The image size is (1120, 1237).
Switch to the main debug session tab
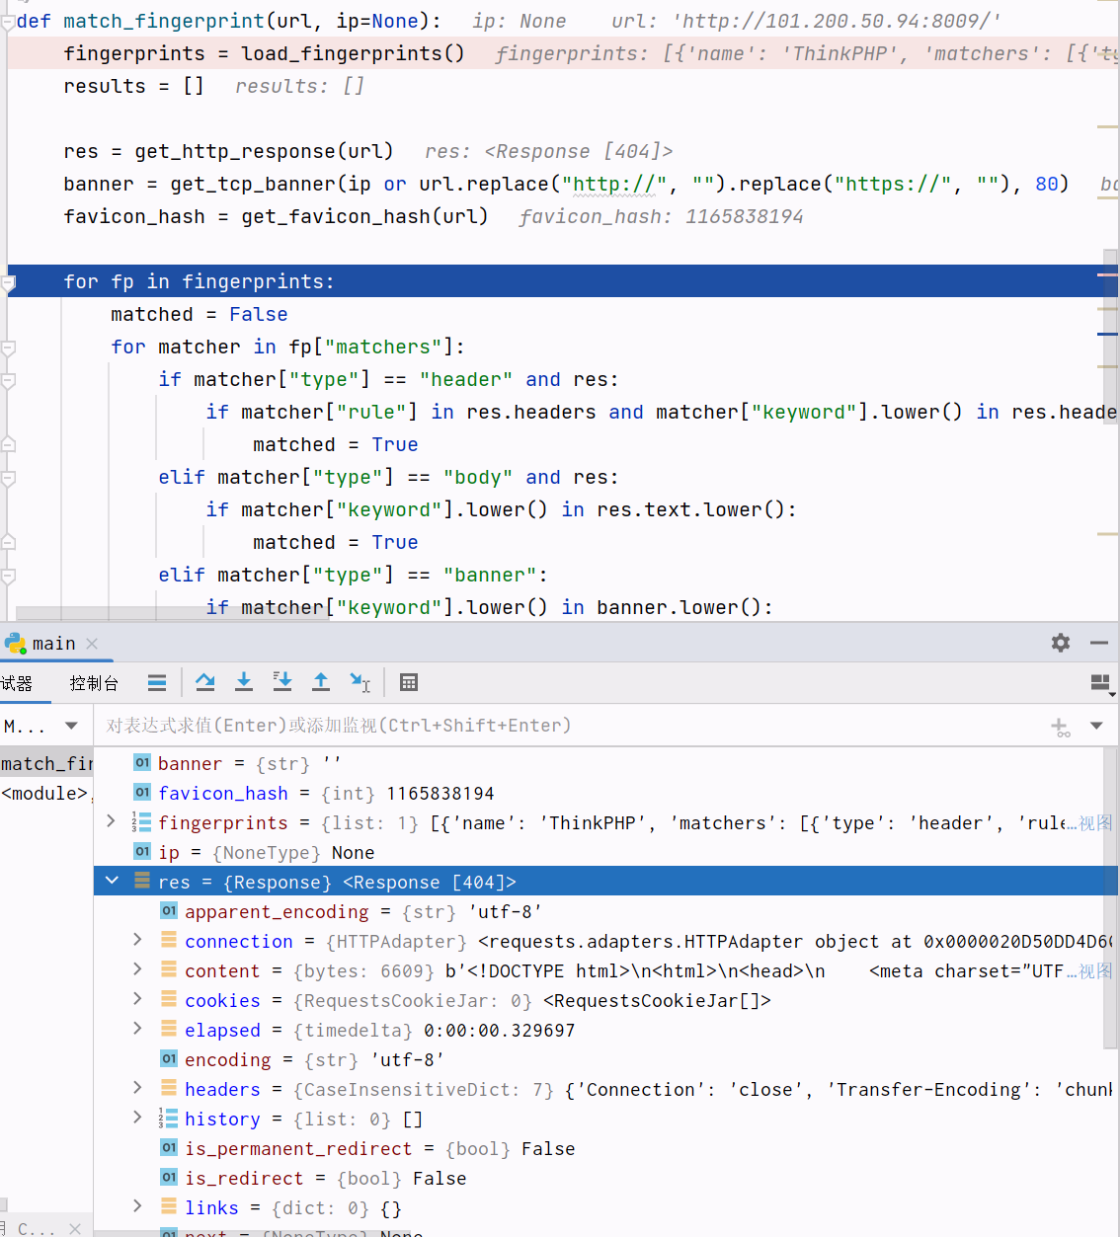[53, 643]
